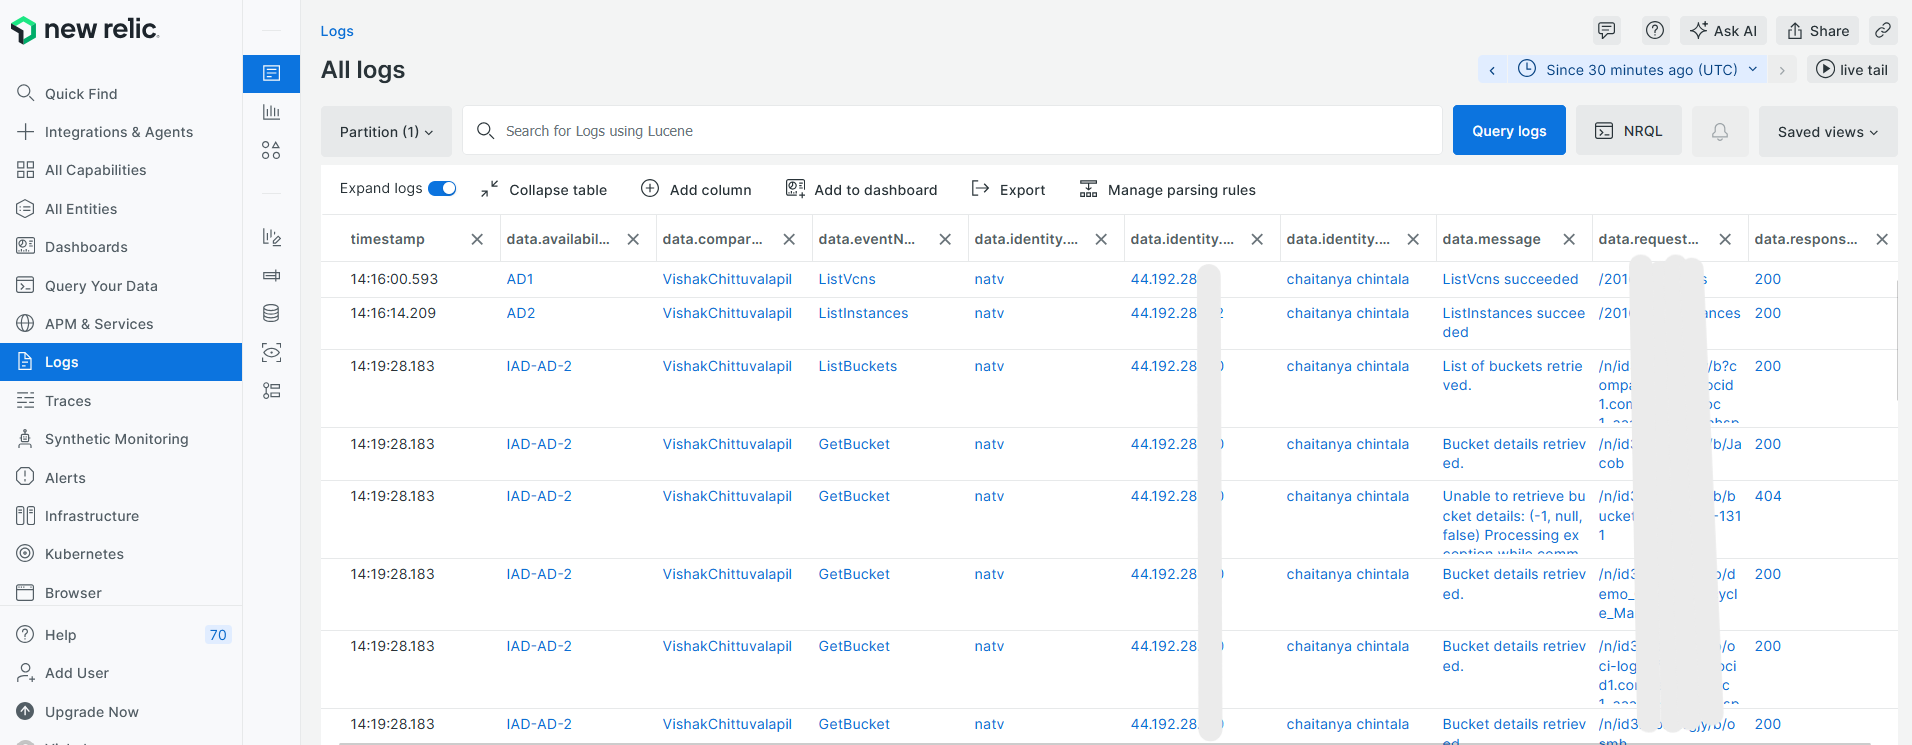
Task: Open the NRQL button
Action: (1628, 131)
